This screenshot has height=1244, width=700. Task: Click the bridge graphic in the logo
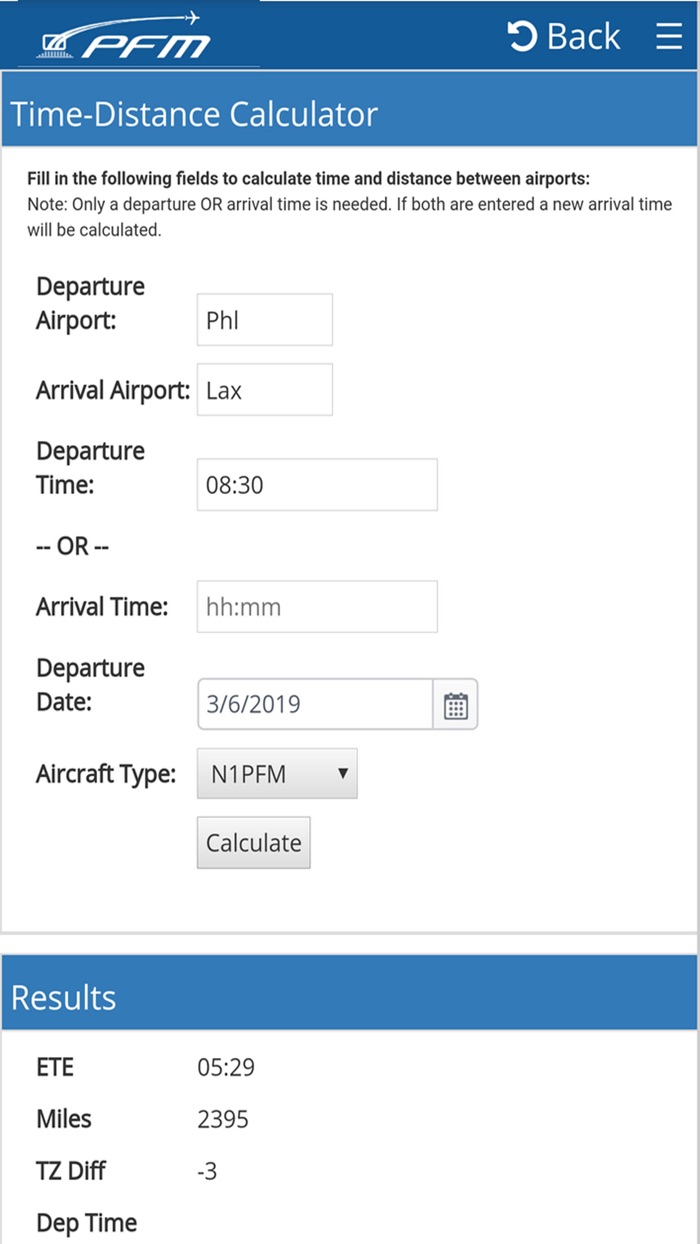[55, 42]
